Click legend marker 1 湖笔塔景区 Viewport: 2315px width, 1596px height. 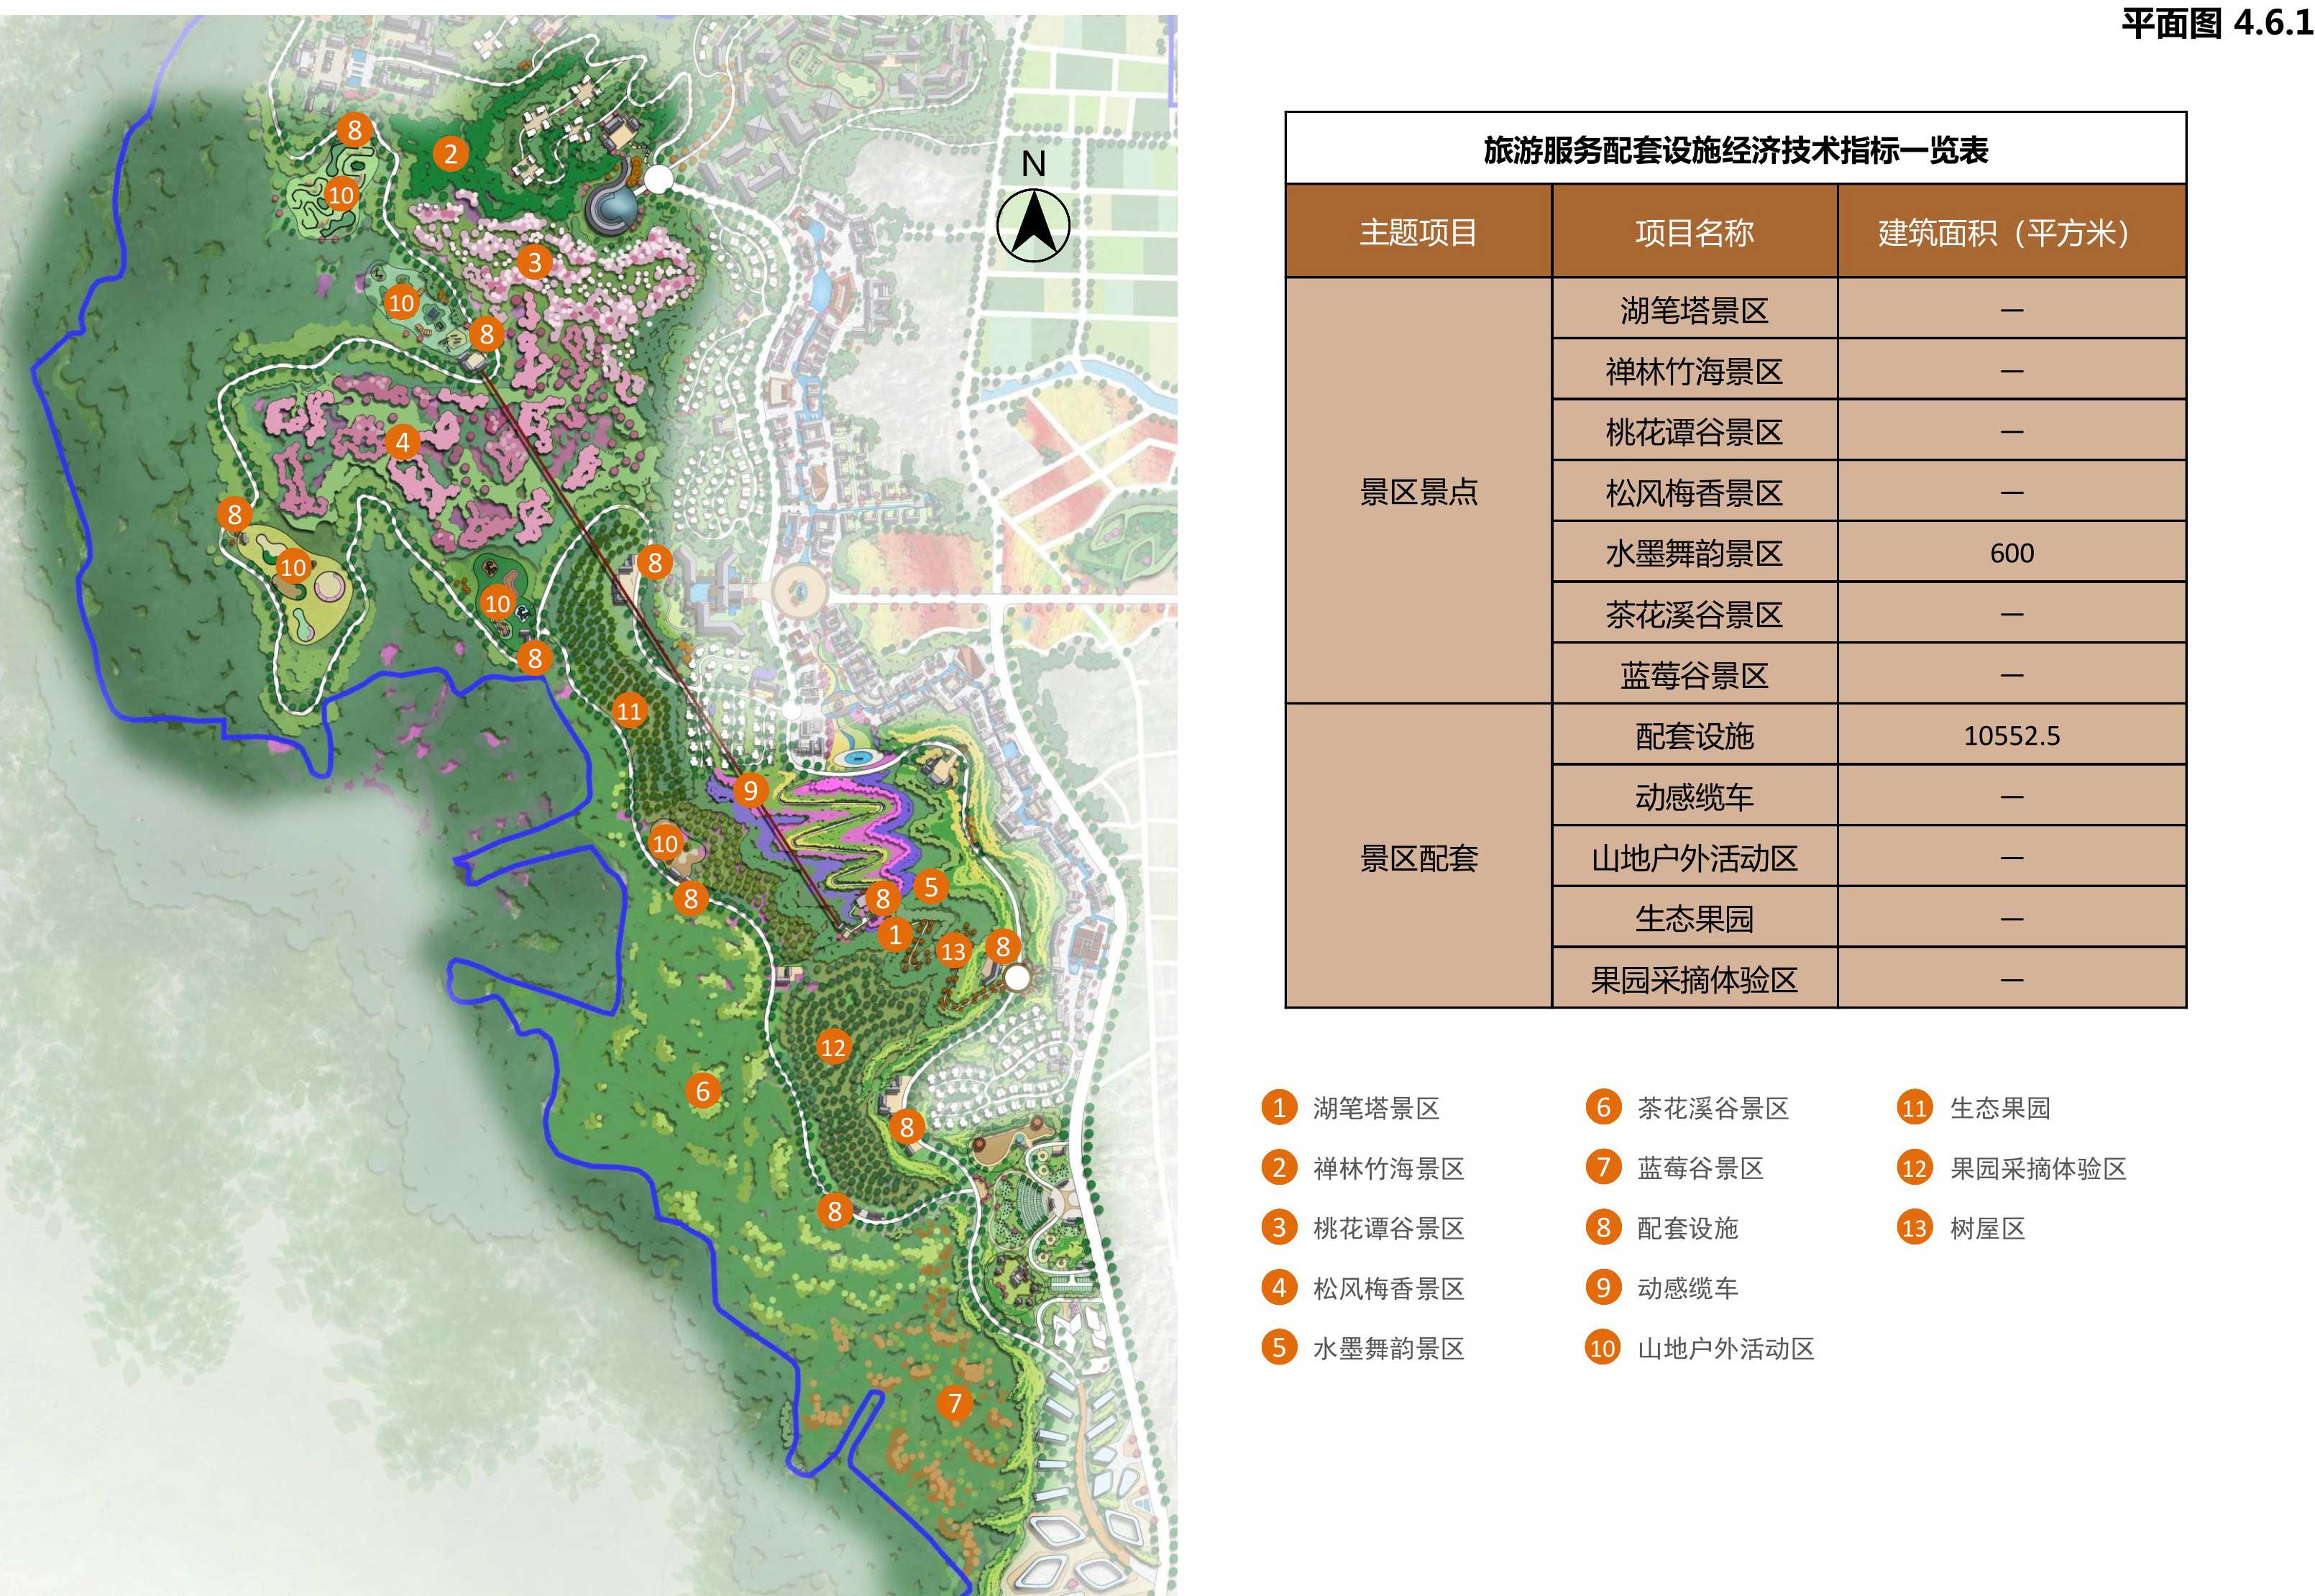pyautogui.click(x=1278, y=1108)
